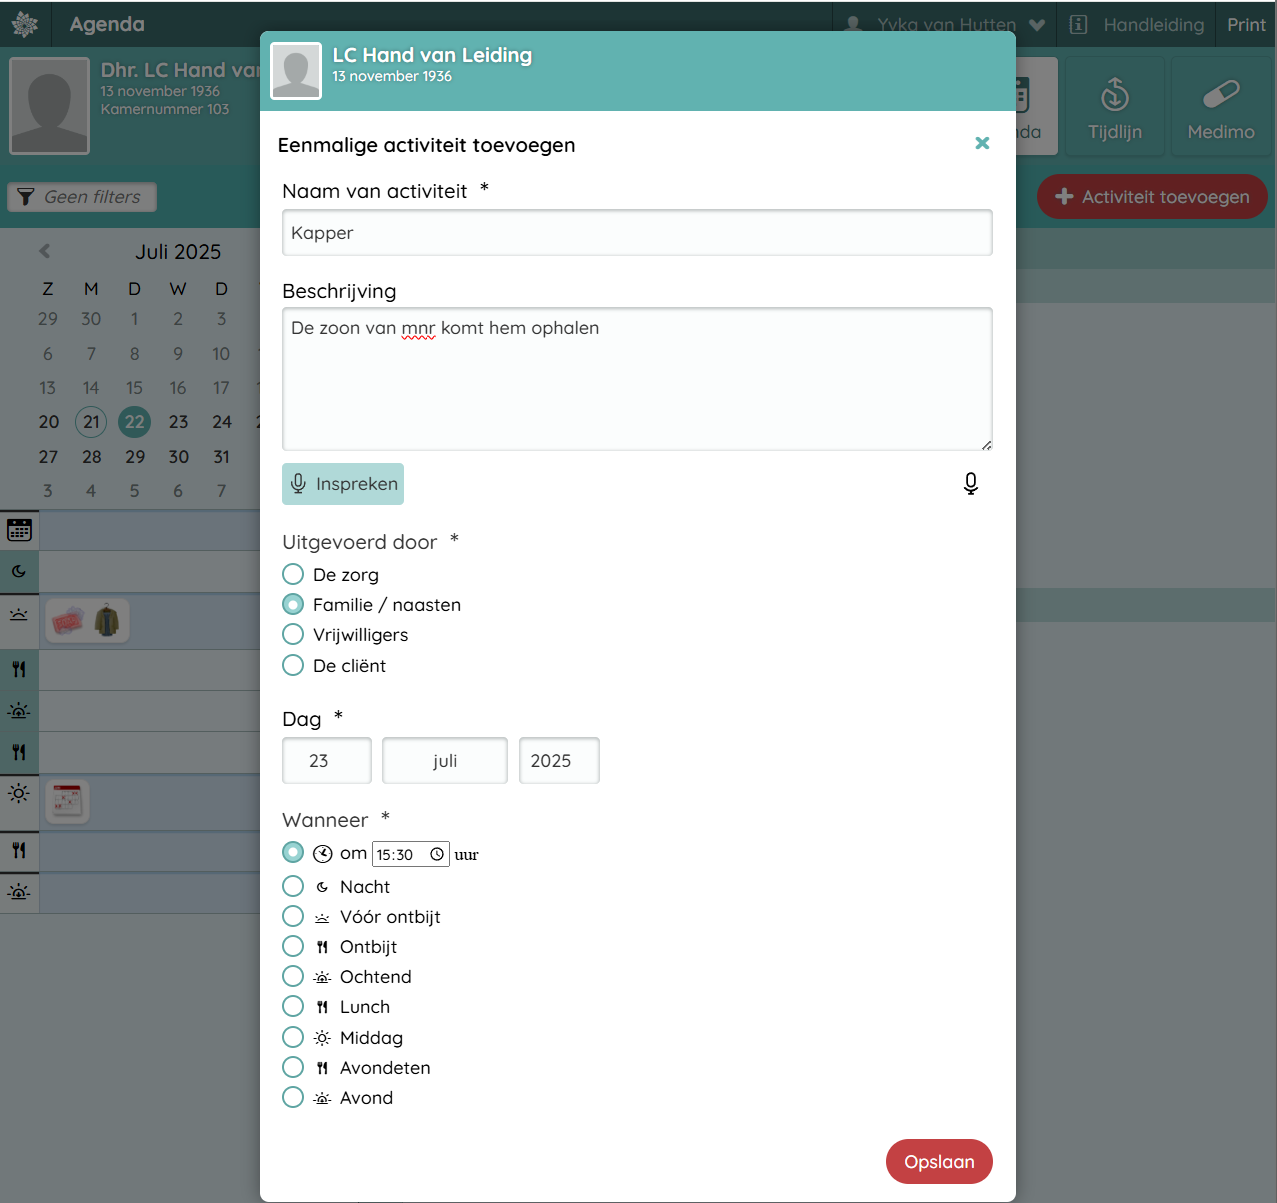
Task: Click the clock icon in the time field
Action: [x=437, y=854]
